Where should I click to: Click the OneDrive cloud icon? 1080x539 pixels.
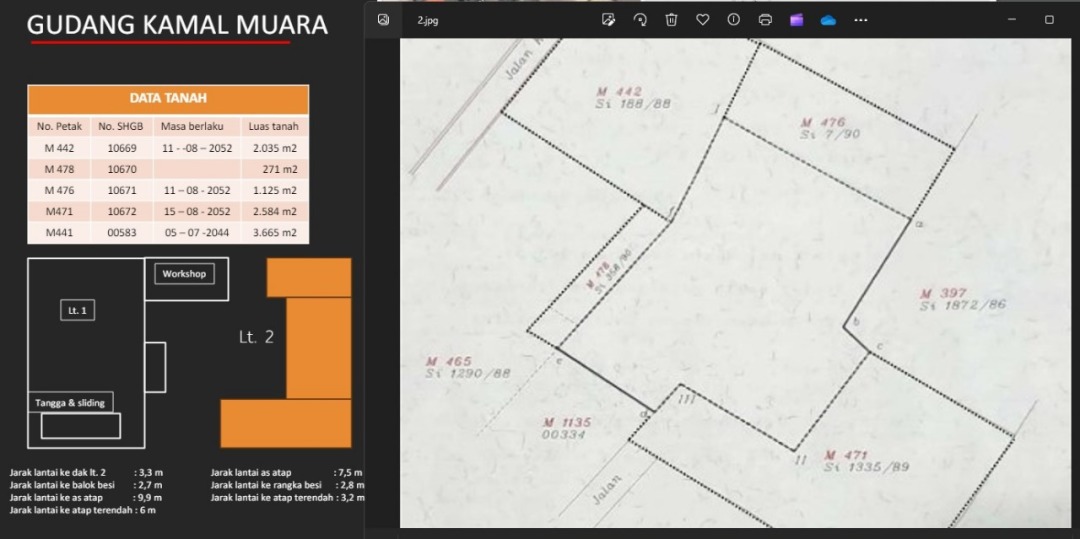coord(828,20)
